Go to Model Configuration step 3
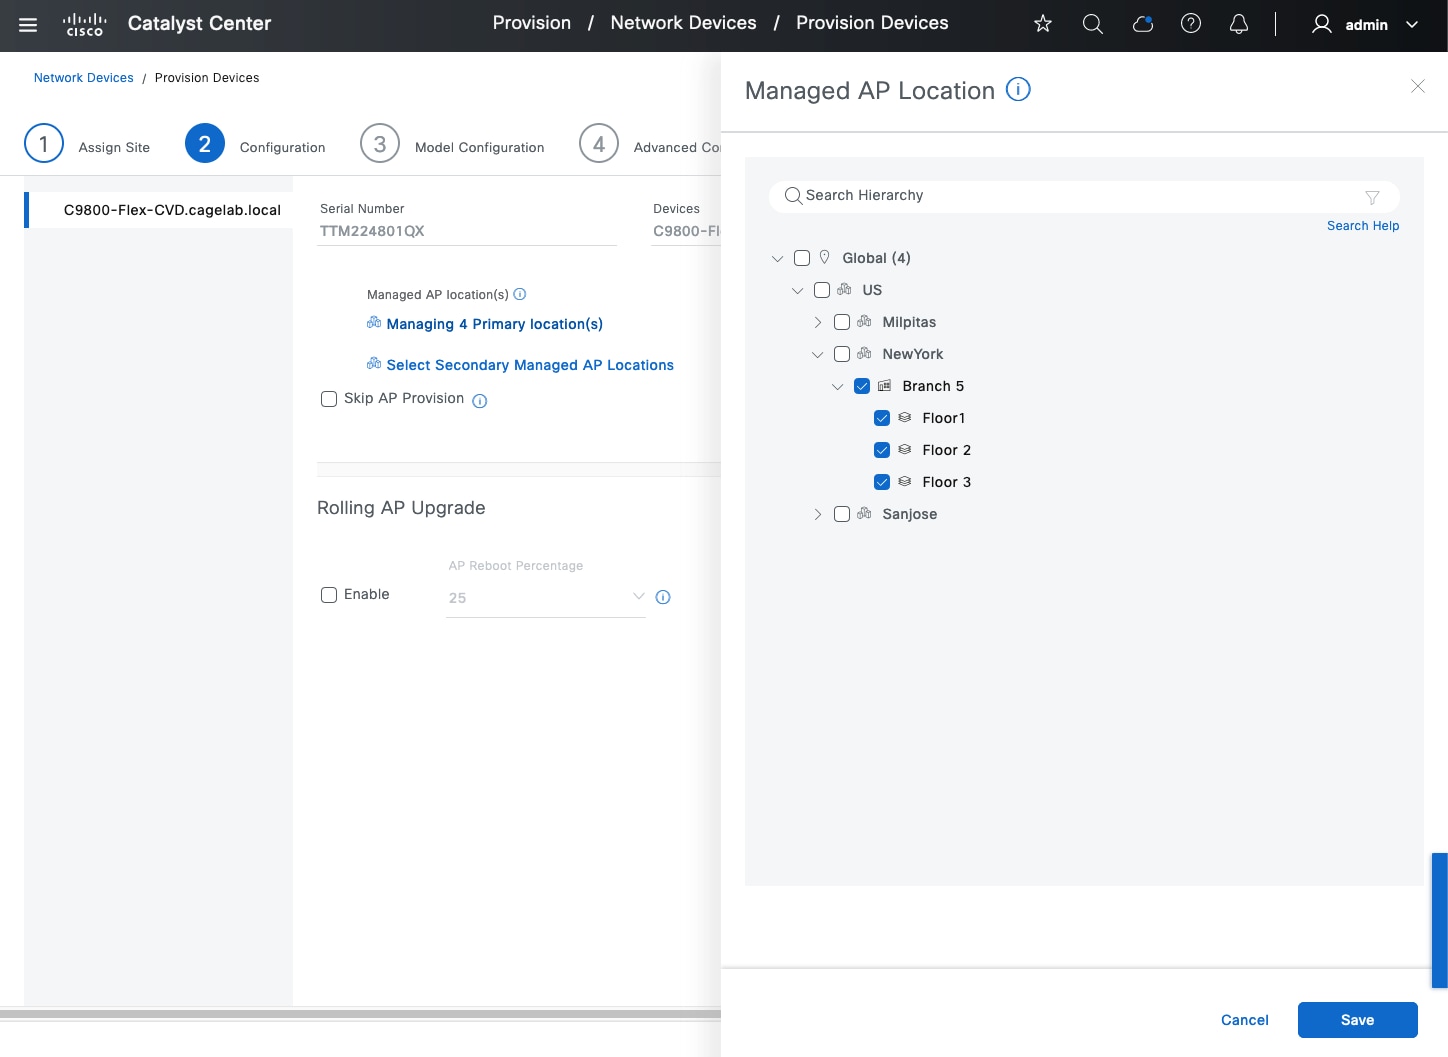Image resolution: width=1448 pixels, height=1057 pixels. [380, 144]
